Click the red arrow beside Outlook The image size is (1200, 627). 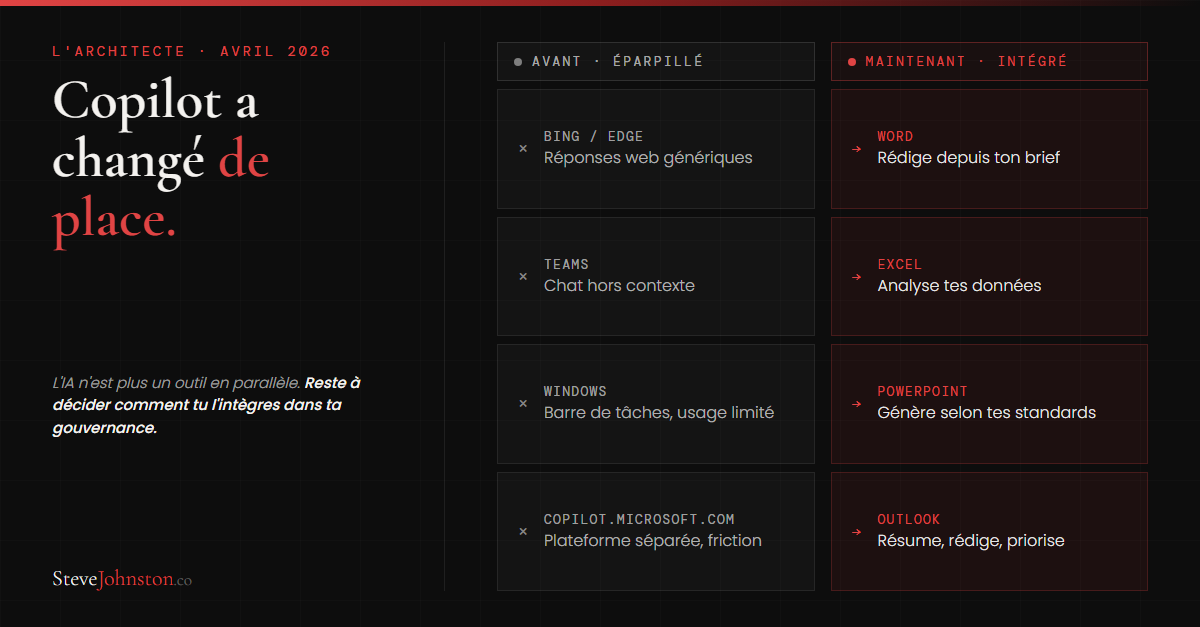tap(857, 532)
